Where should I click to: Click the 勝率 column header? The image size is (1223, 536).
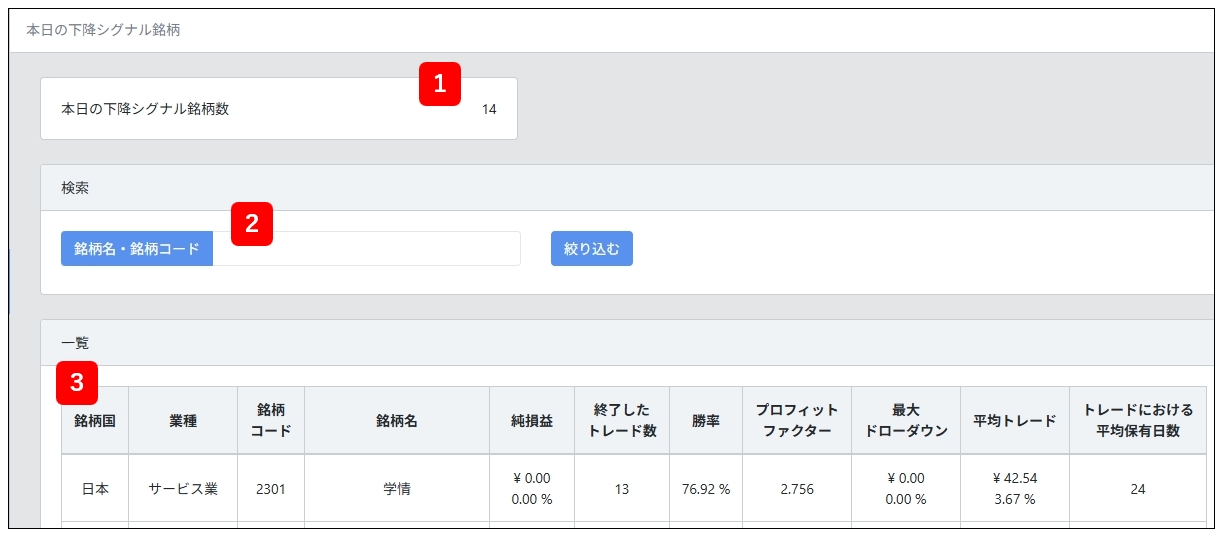(706, 421)
